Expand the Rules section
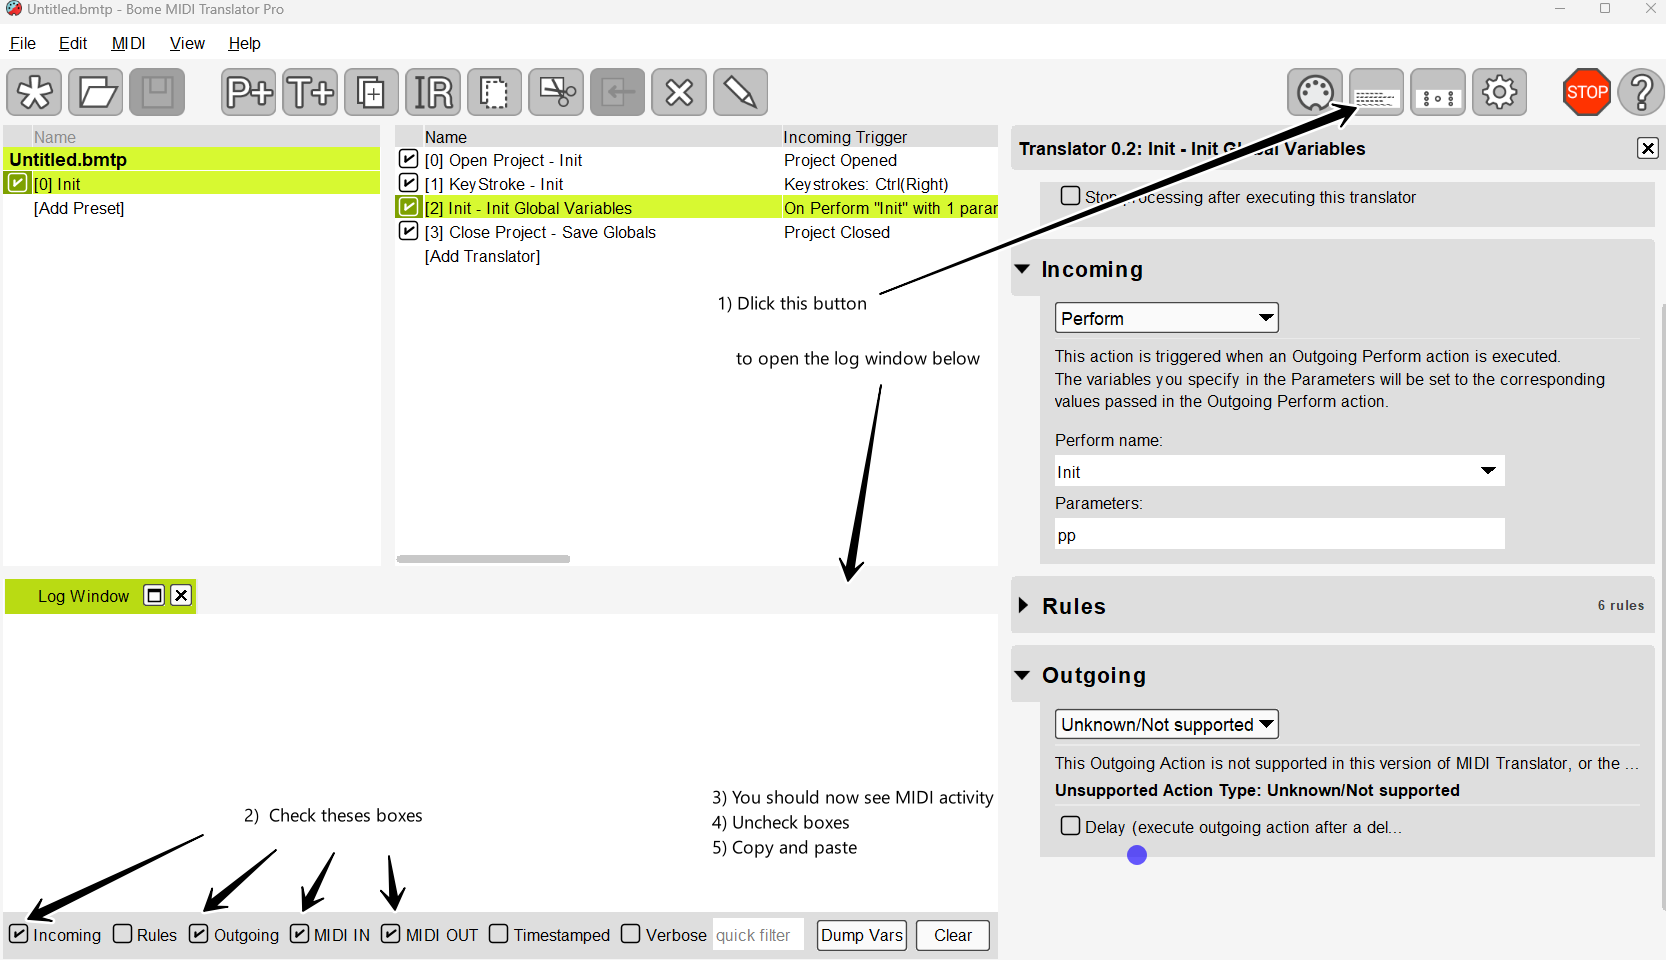Screen dimensions: 1666x960 coord(1024,606)
